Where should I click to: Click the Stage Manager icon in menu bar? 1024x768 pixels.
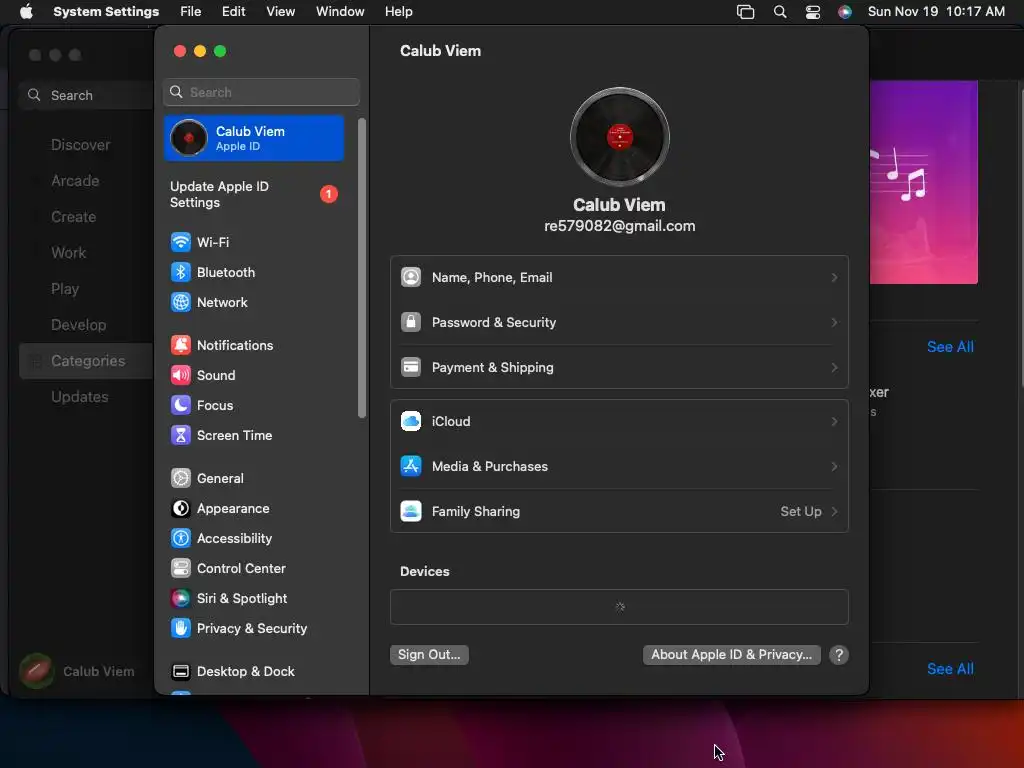(x=745, y=12)
